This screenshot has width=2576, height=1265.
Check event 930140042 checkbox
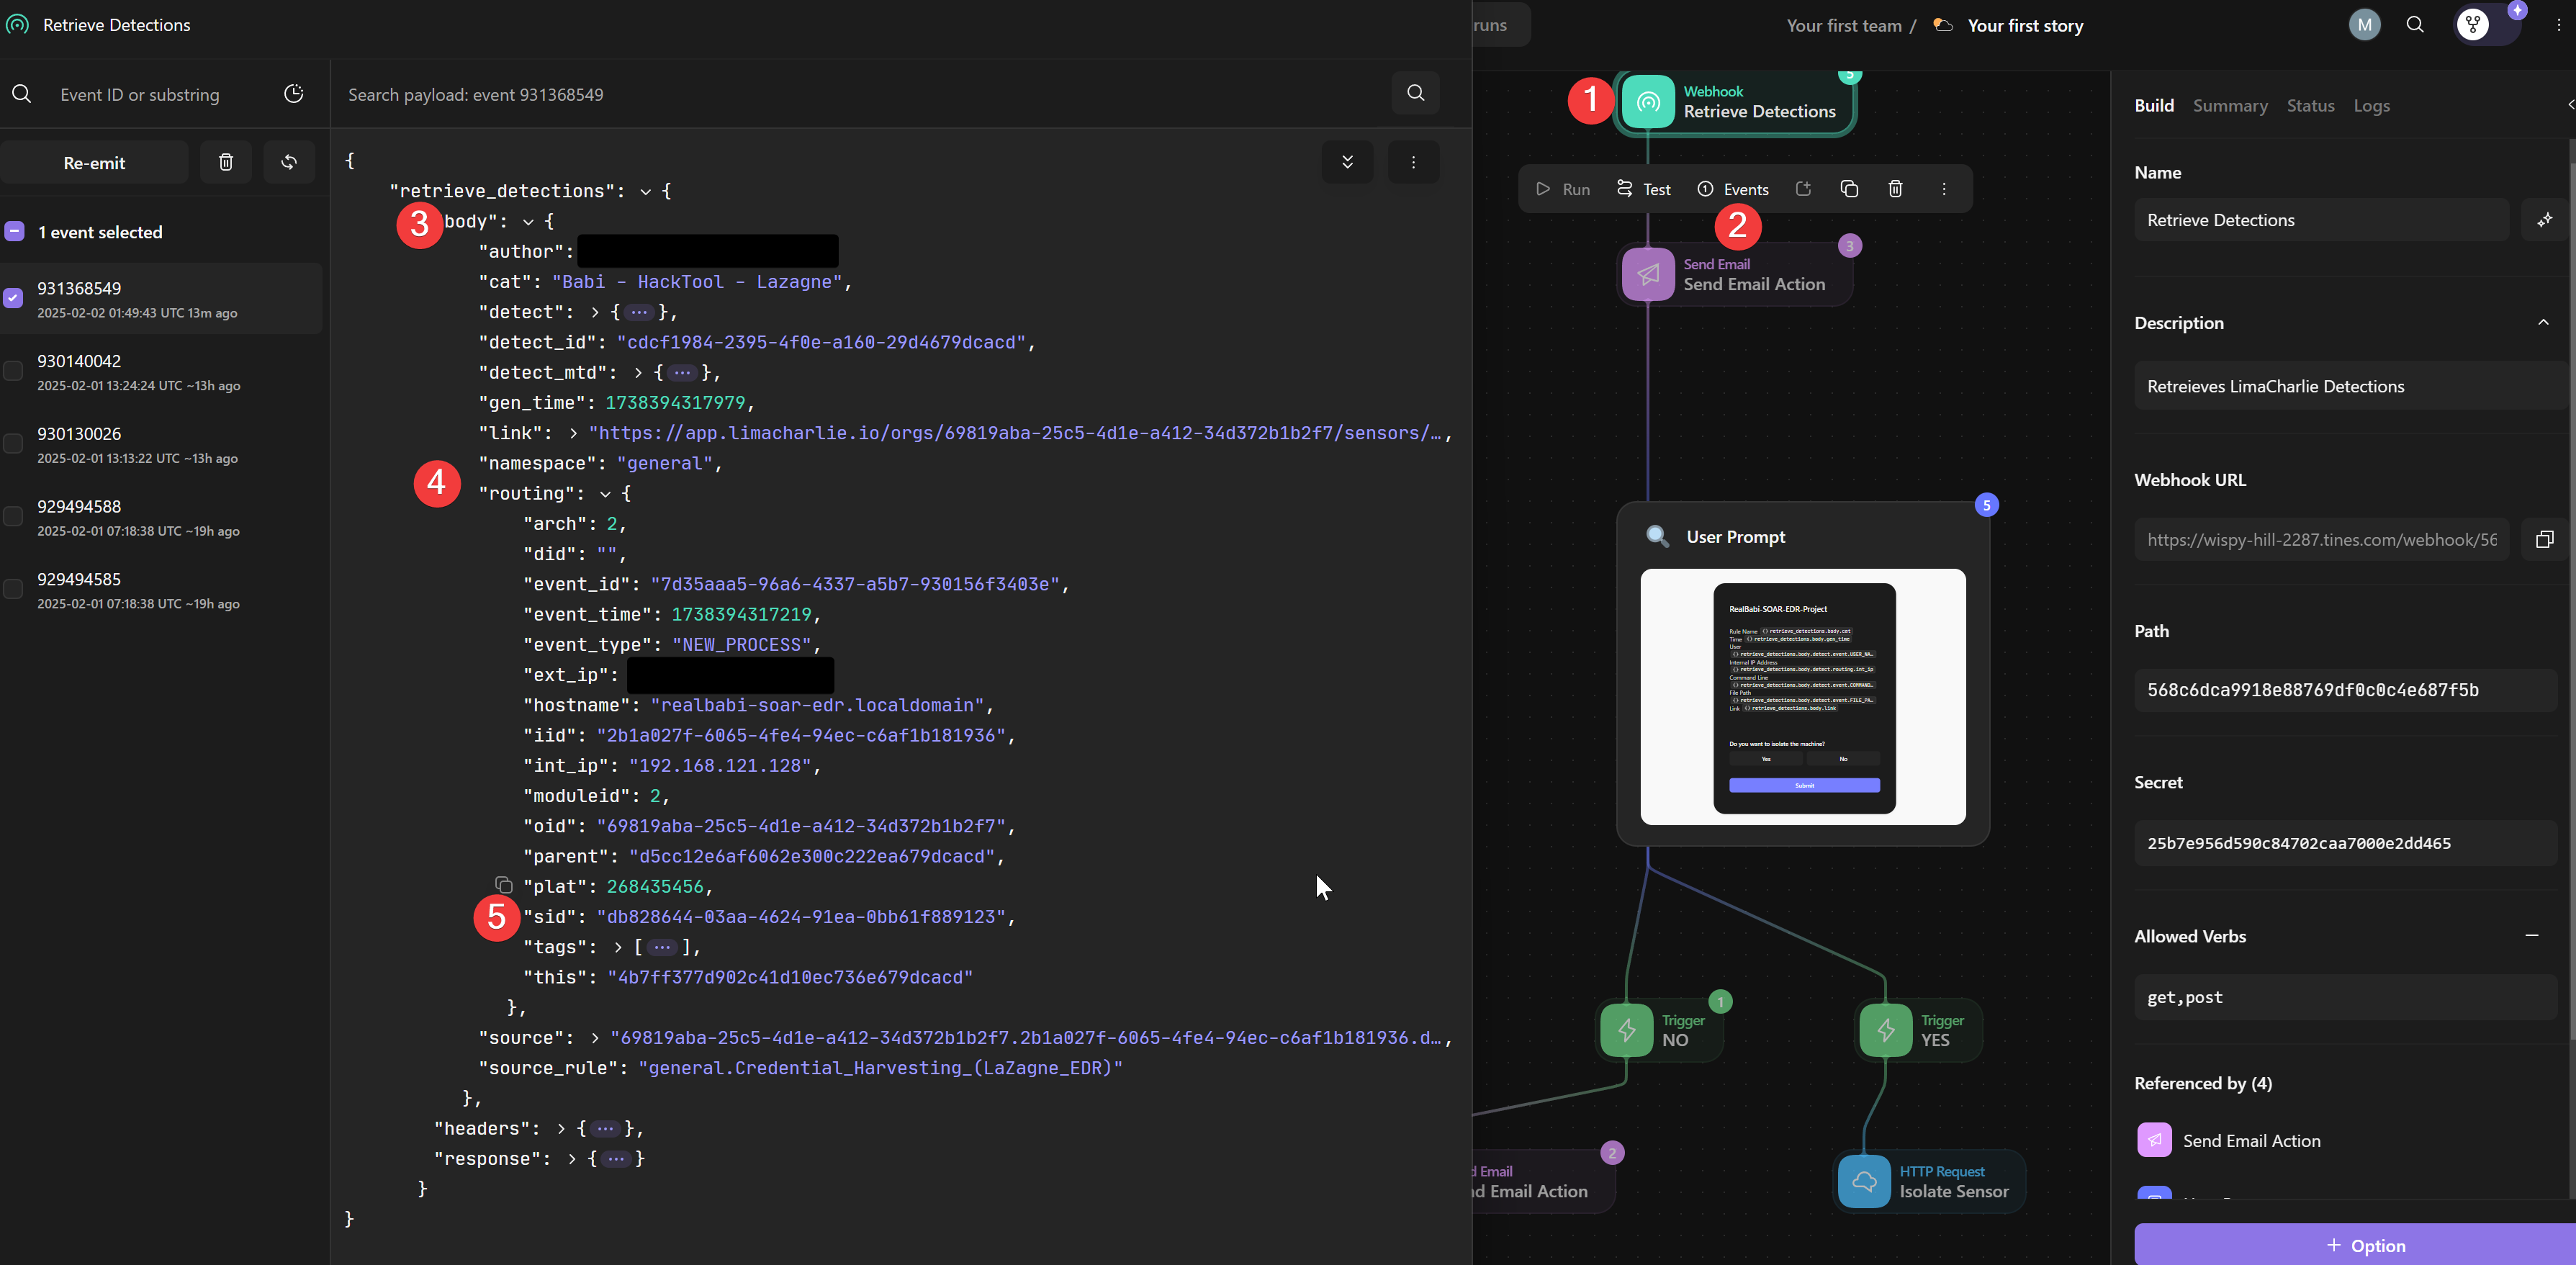point(13,371)
